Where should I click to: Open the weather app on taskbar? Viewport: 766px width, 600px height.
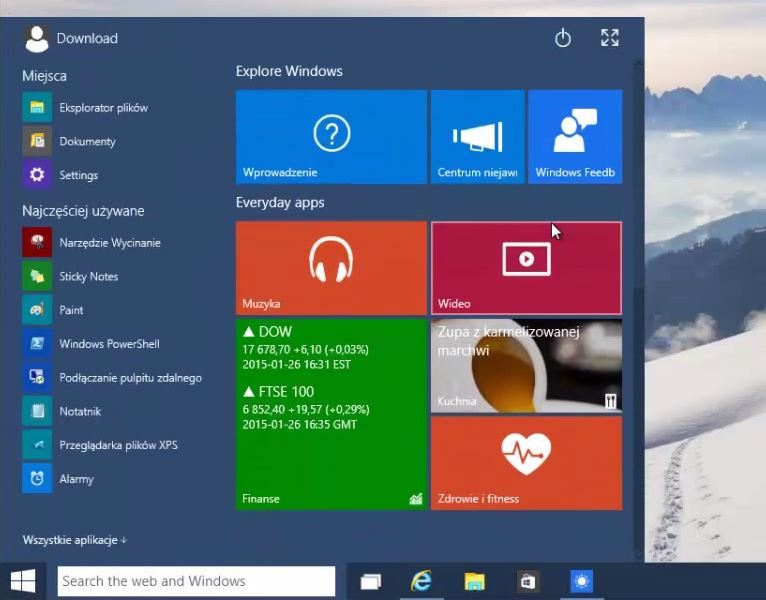coord(581,581)
